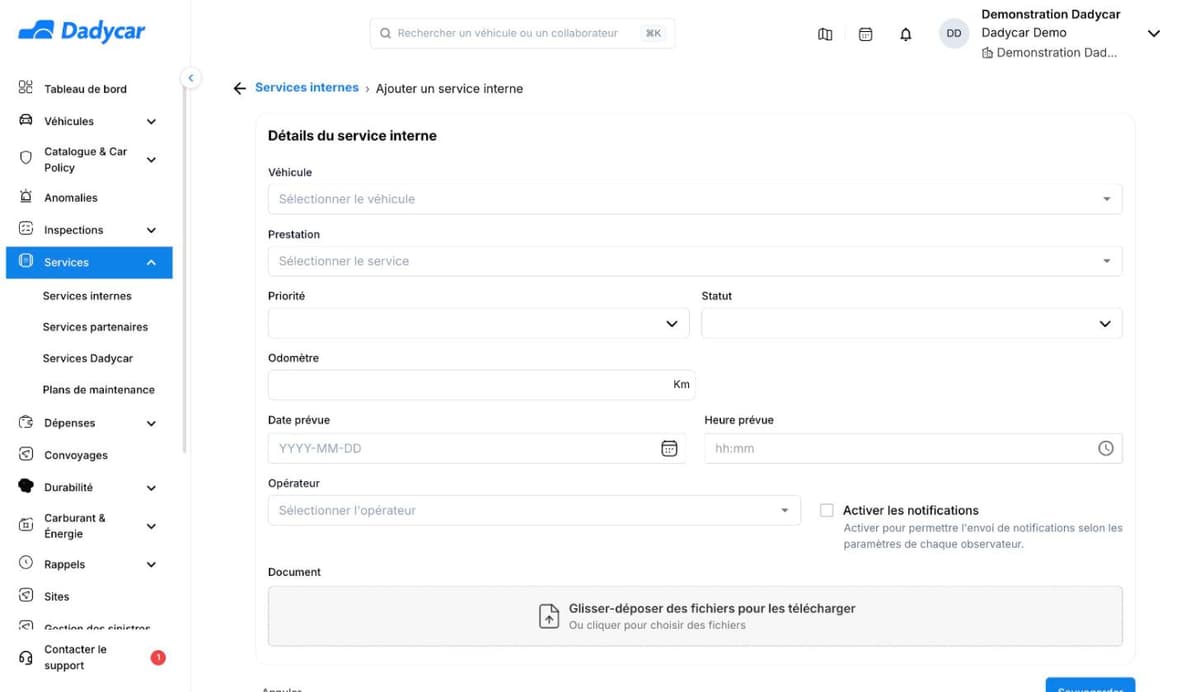Expand the Inspections menu chevron
The height and width of the screenshot is (692, 1200).
151,230
